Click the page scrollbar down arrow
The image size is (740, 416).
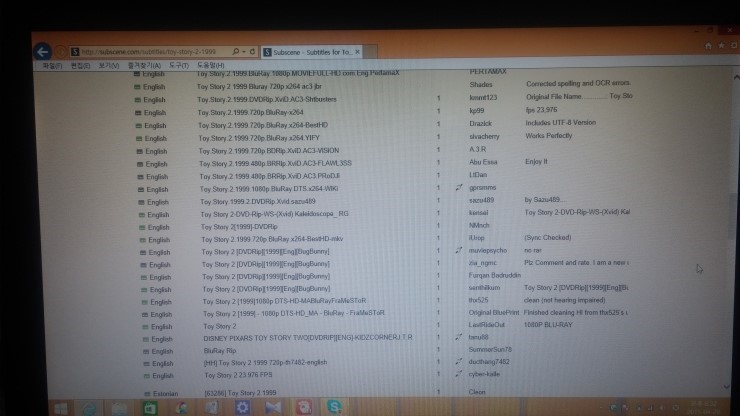pyautogui.click(x=727, y=387)
